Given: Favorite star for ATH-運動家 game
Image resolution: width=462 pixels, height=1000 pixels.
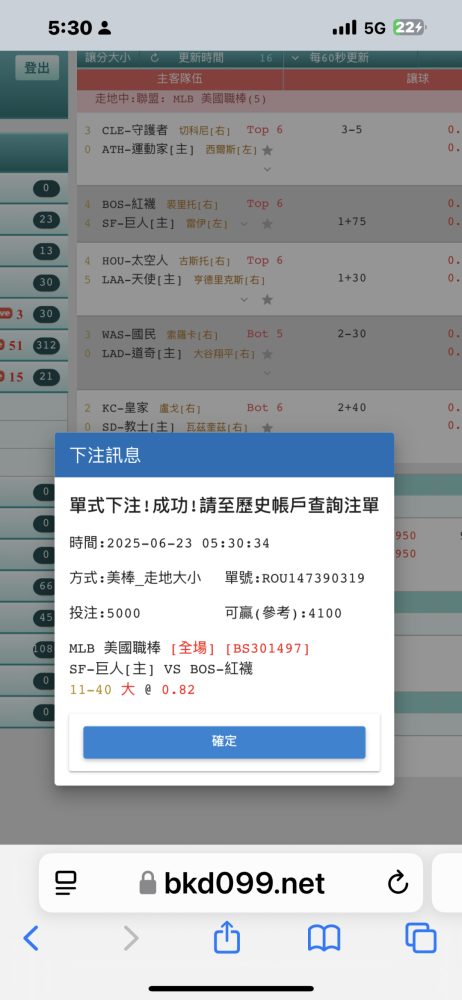Looking at the screenshot, I should 267,151.
